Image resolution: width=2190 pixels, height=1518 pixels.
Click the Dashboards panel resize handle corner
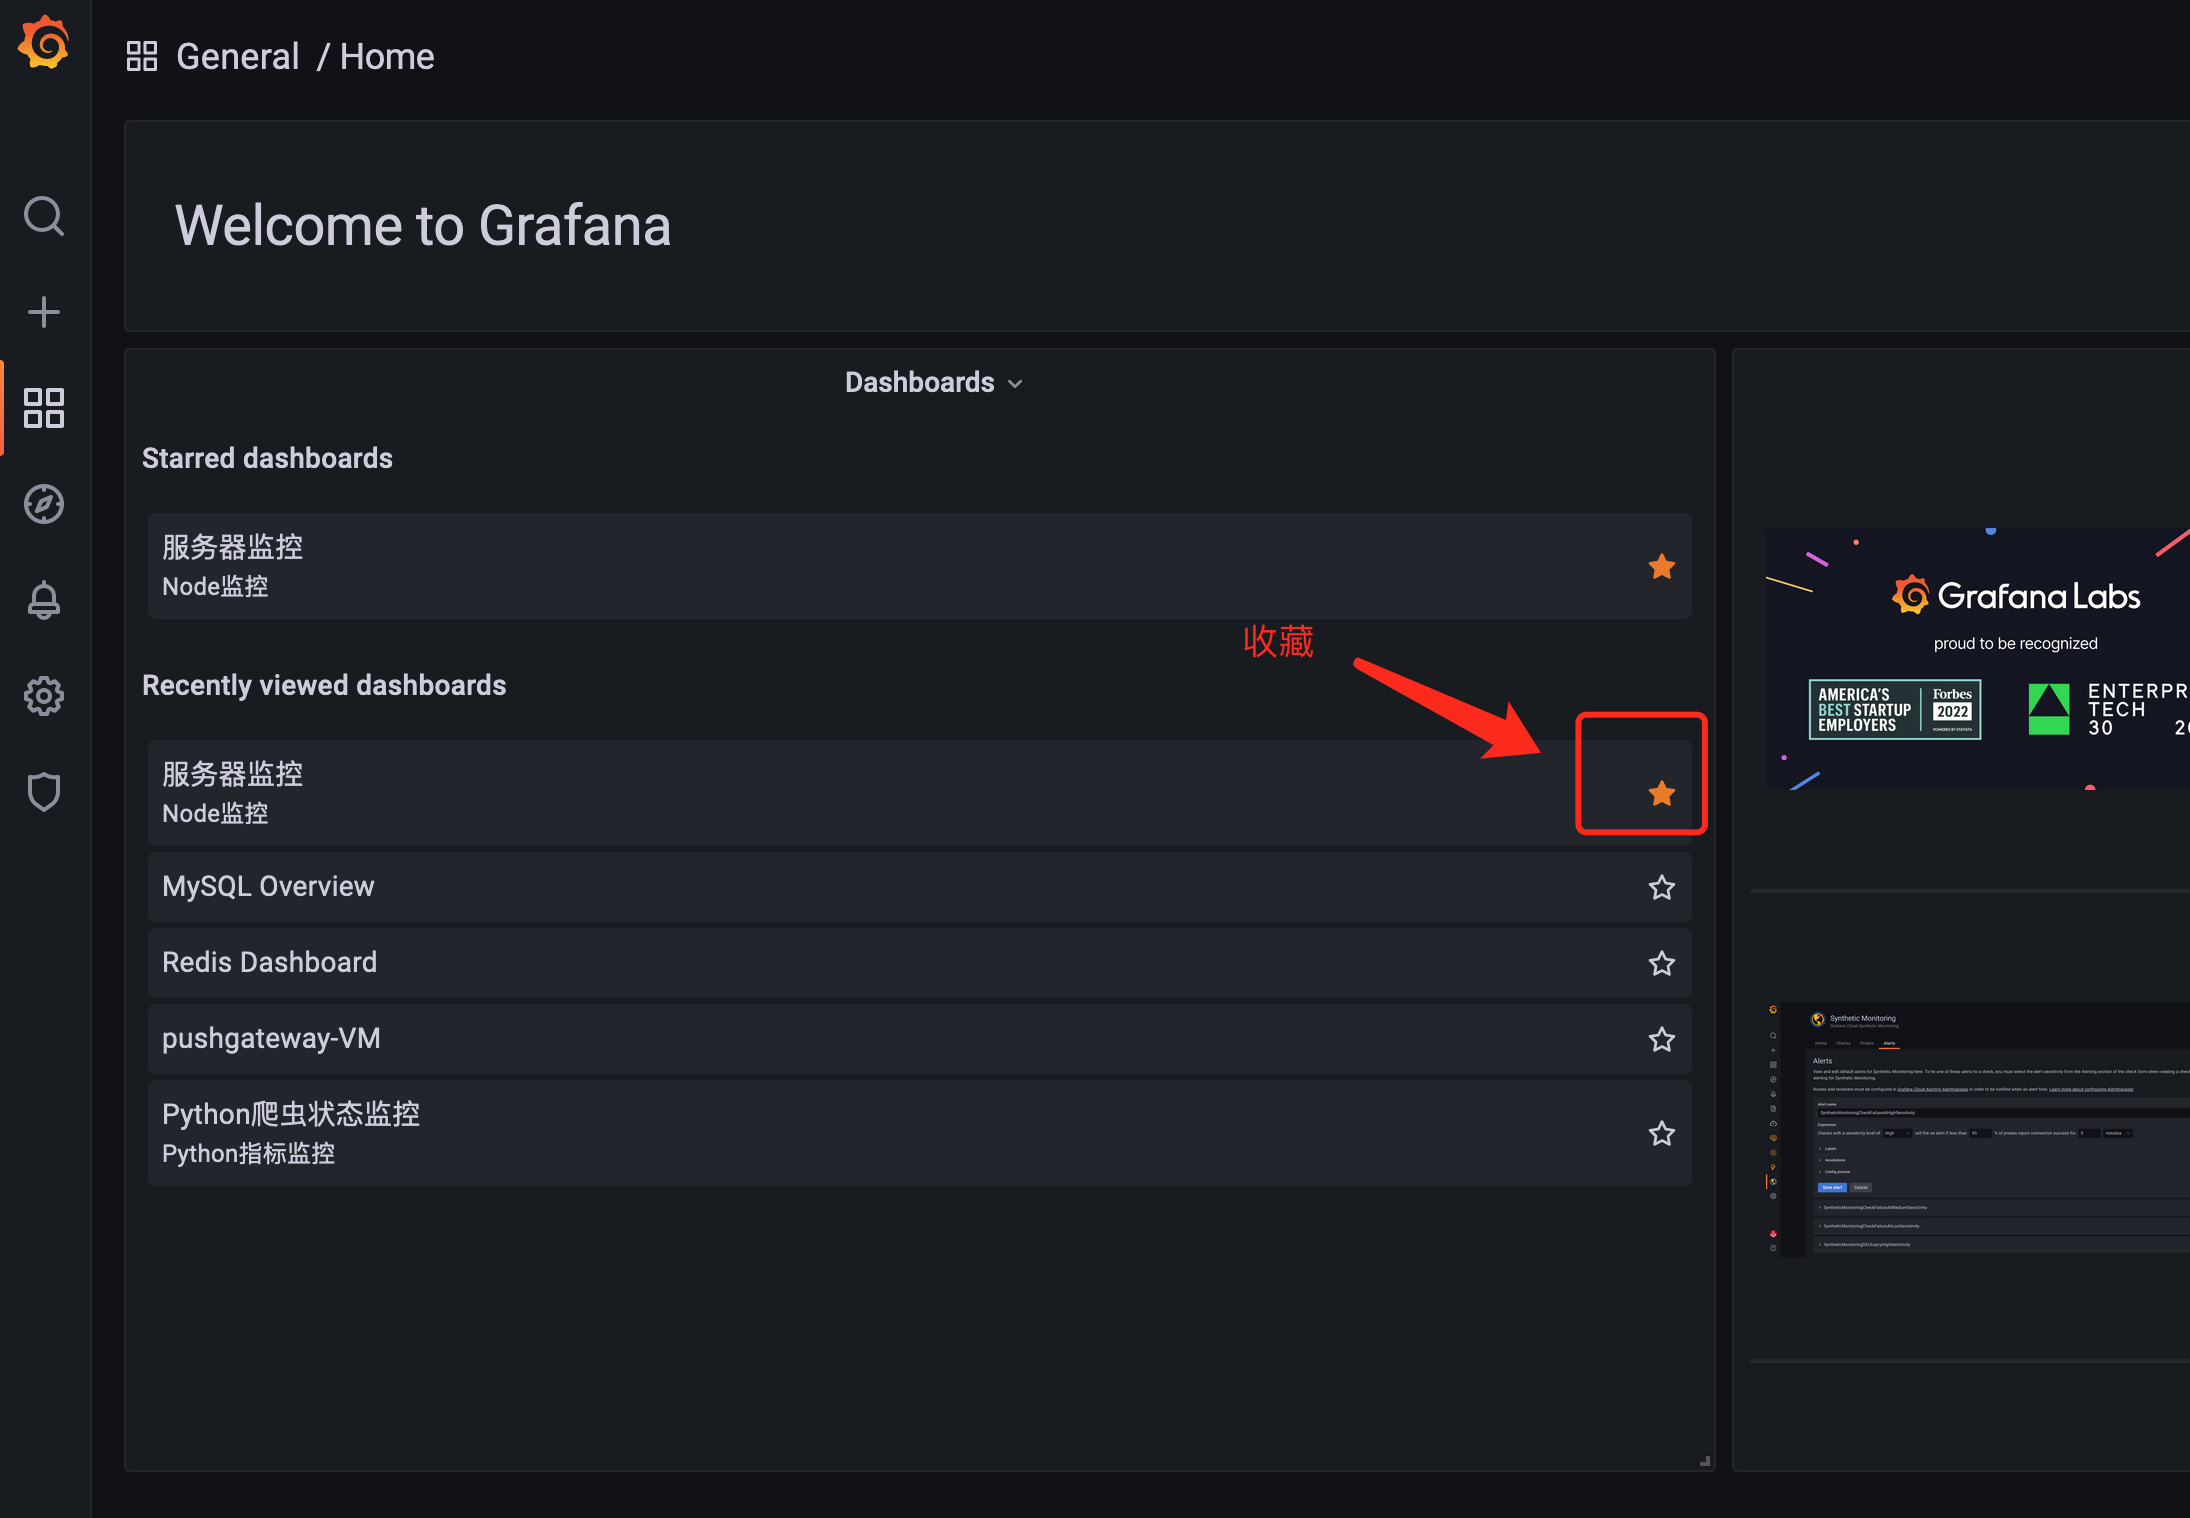pyautogui.click(x=1705, y=1461)
